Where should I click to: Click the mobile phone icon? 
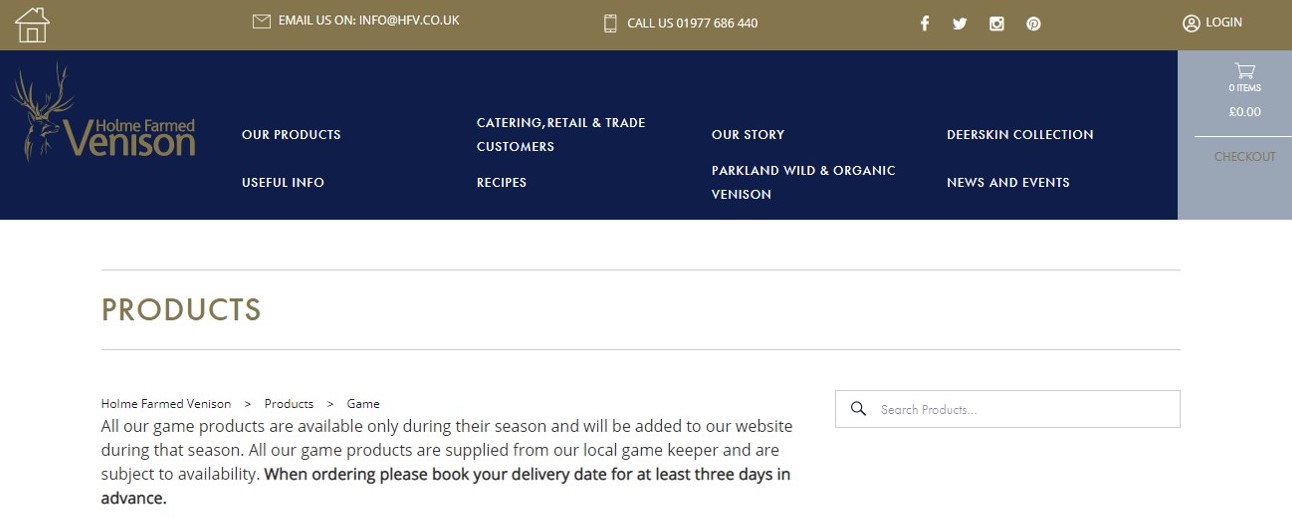pos(610,23)
